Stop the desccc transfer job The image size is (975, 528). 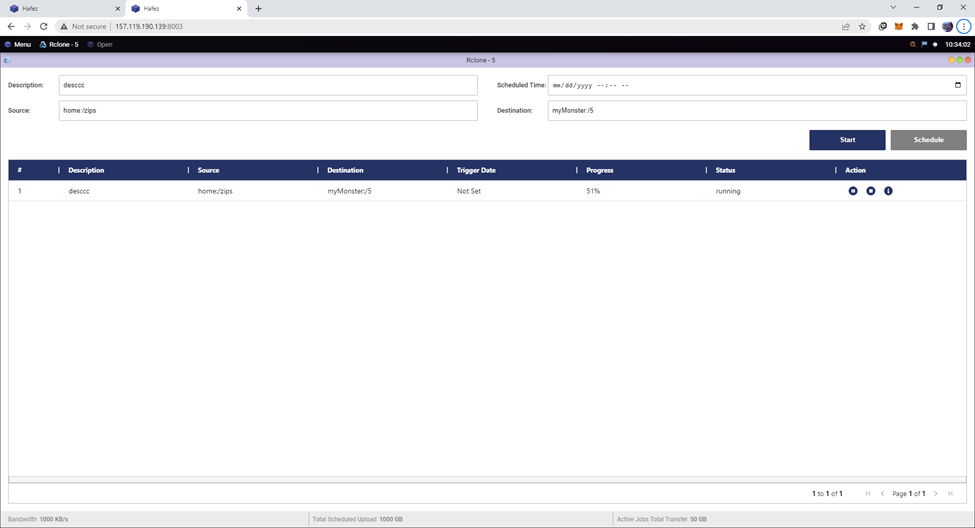coord(871,191)
